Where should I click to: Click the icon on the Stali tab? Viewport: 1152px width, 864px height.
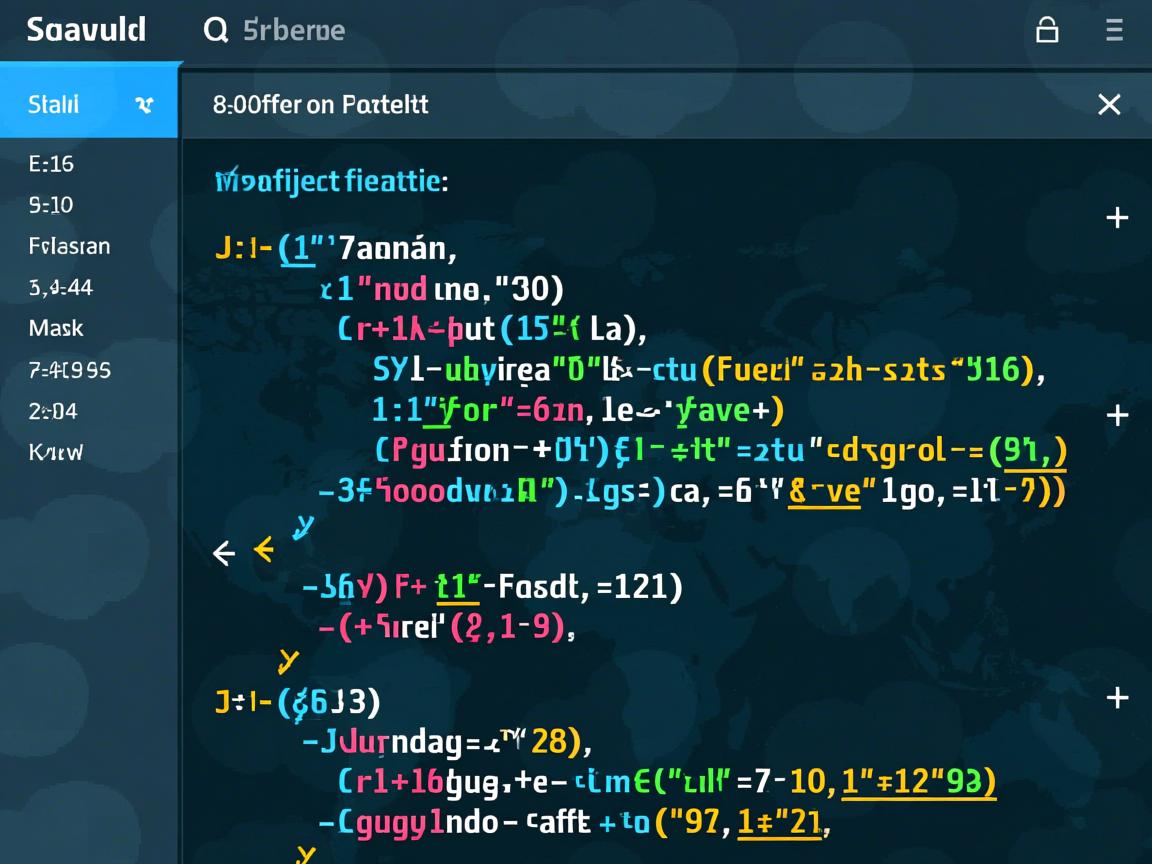[144, 104]
